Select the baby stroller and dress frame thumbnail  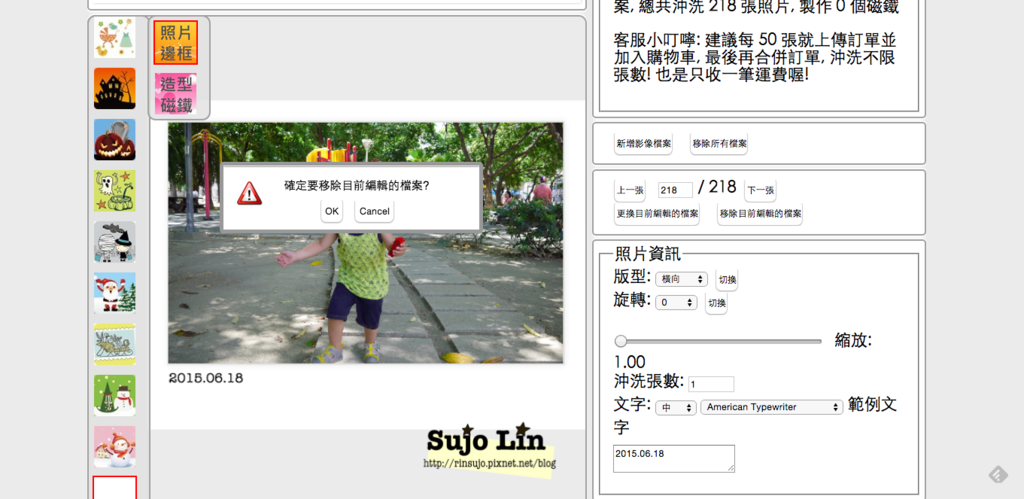[x=114, y=37]
